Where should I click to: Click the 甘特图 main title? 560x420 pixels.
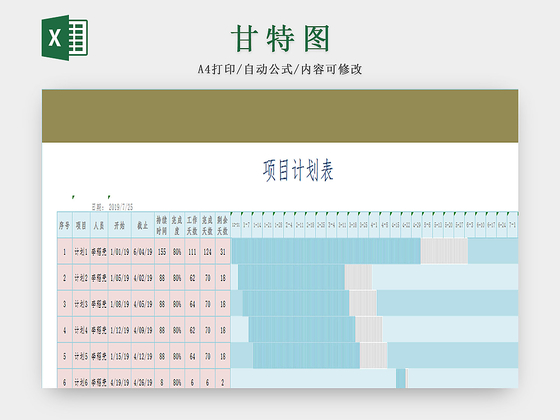[280, 39]
